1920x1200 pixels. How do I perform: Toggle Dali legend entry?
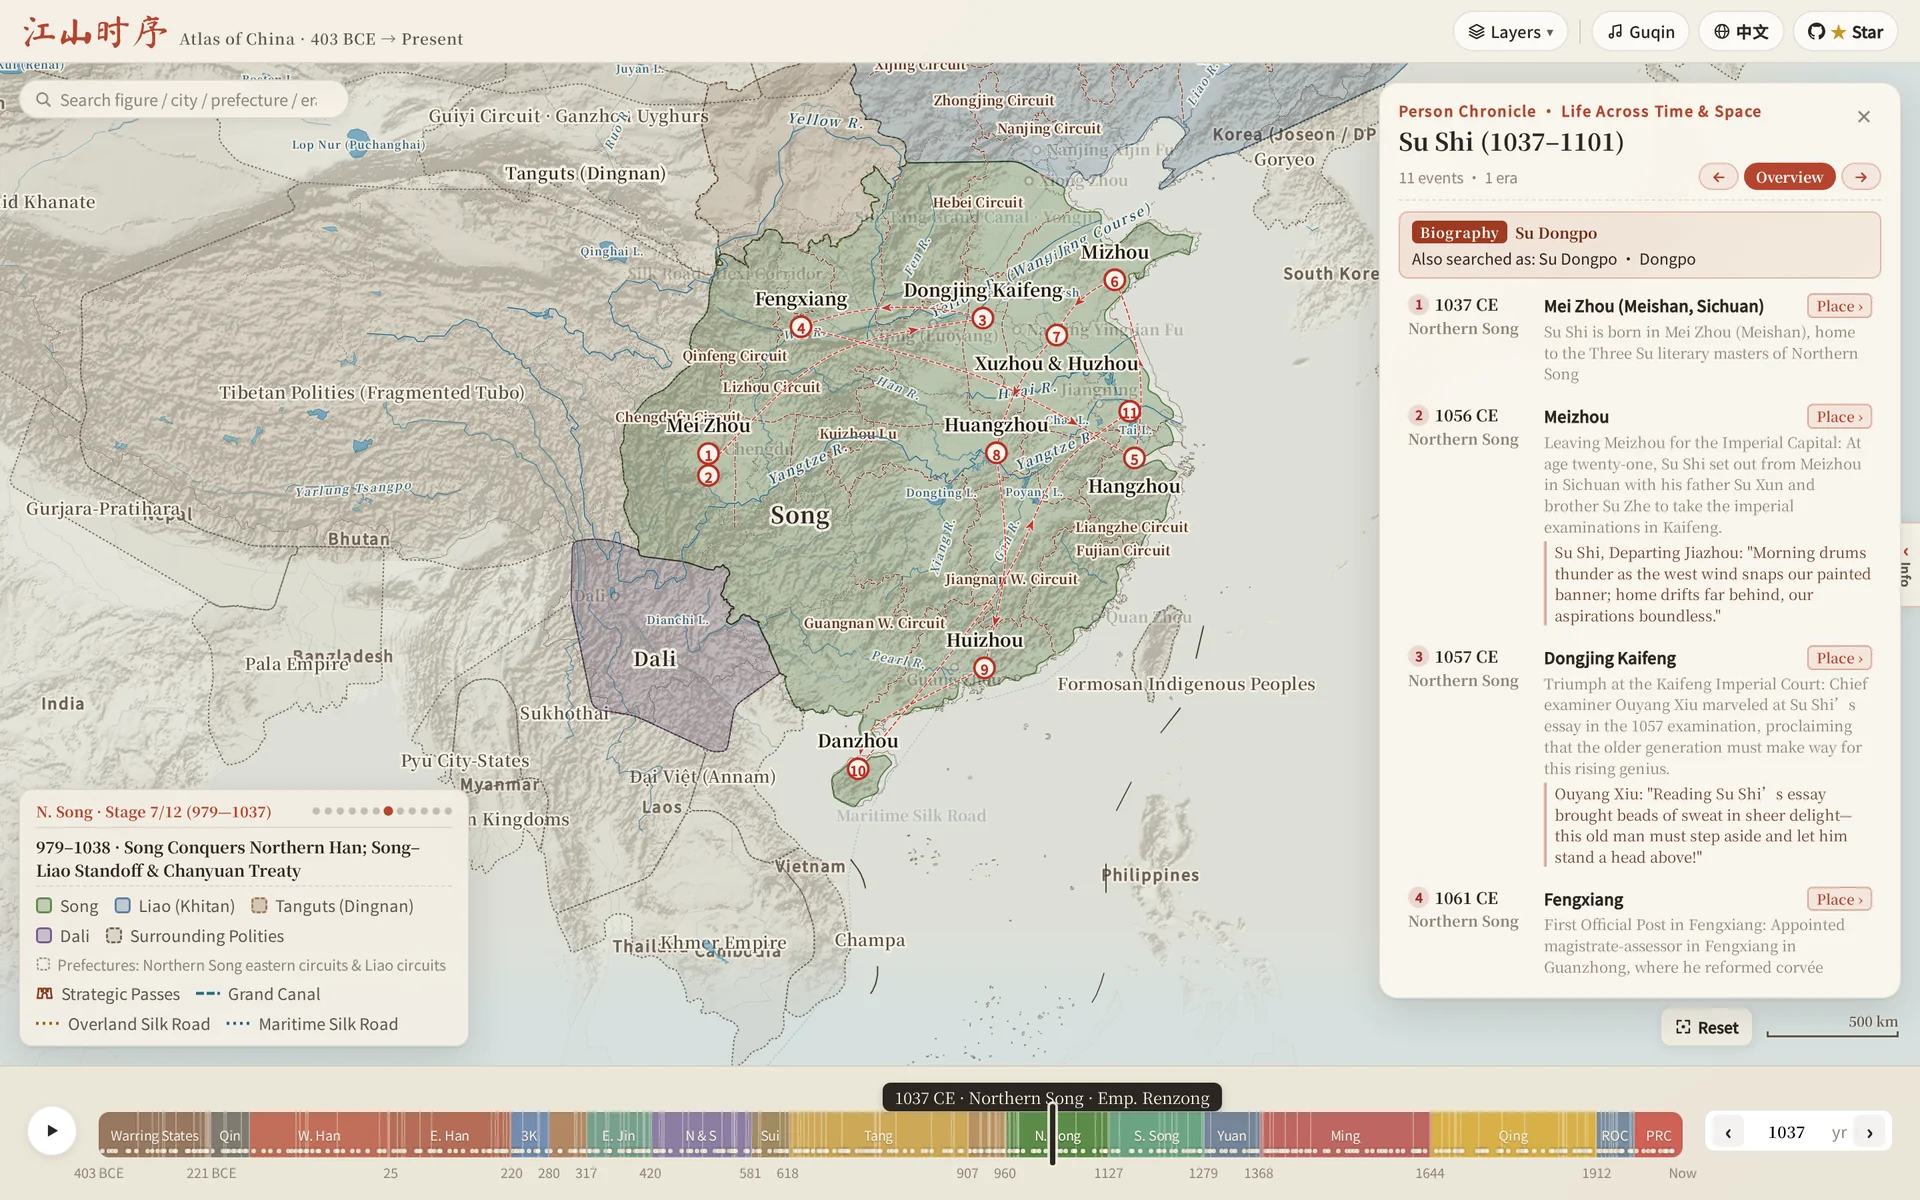pyautogui.click(x=63, y=936)
